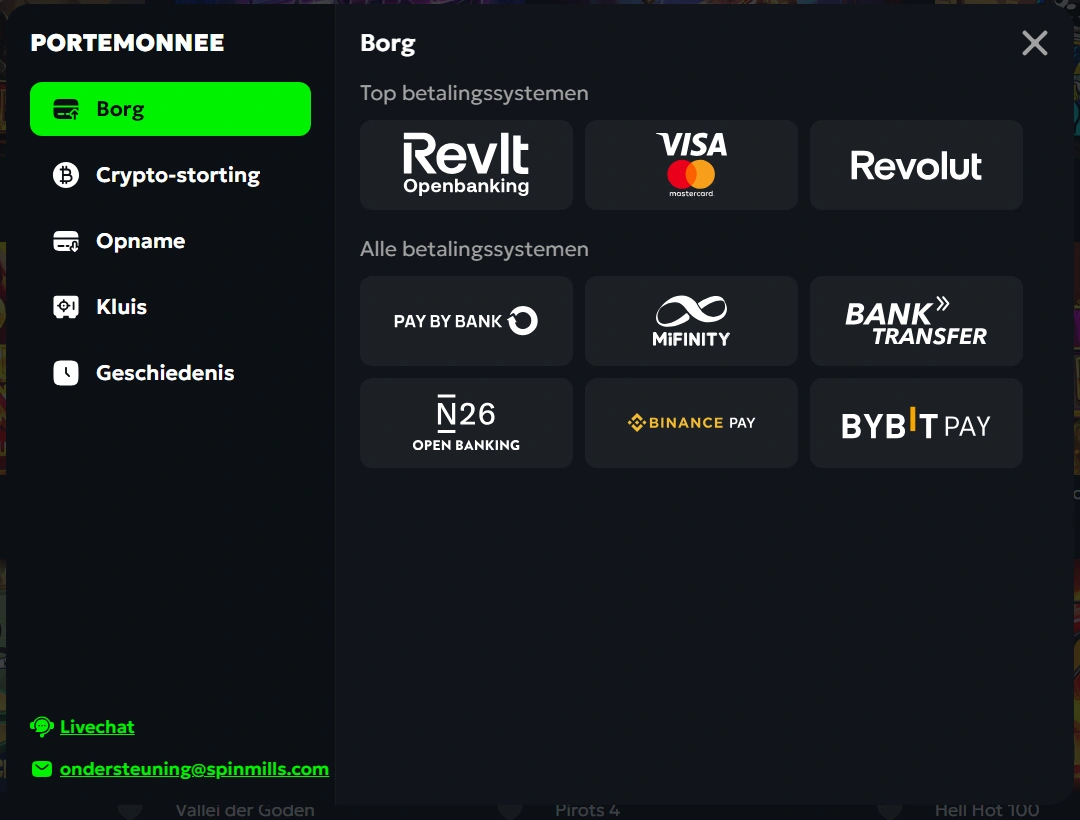1080x820 pixels.
Task: Click the Borg deposit card icon
Action: click(x=66, y=109)
